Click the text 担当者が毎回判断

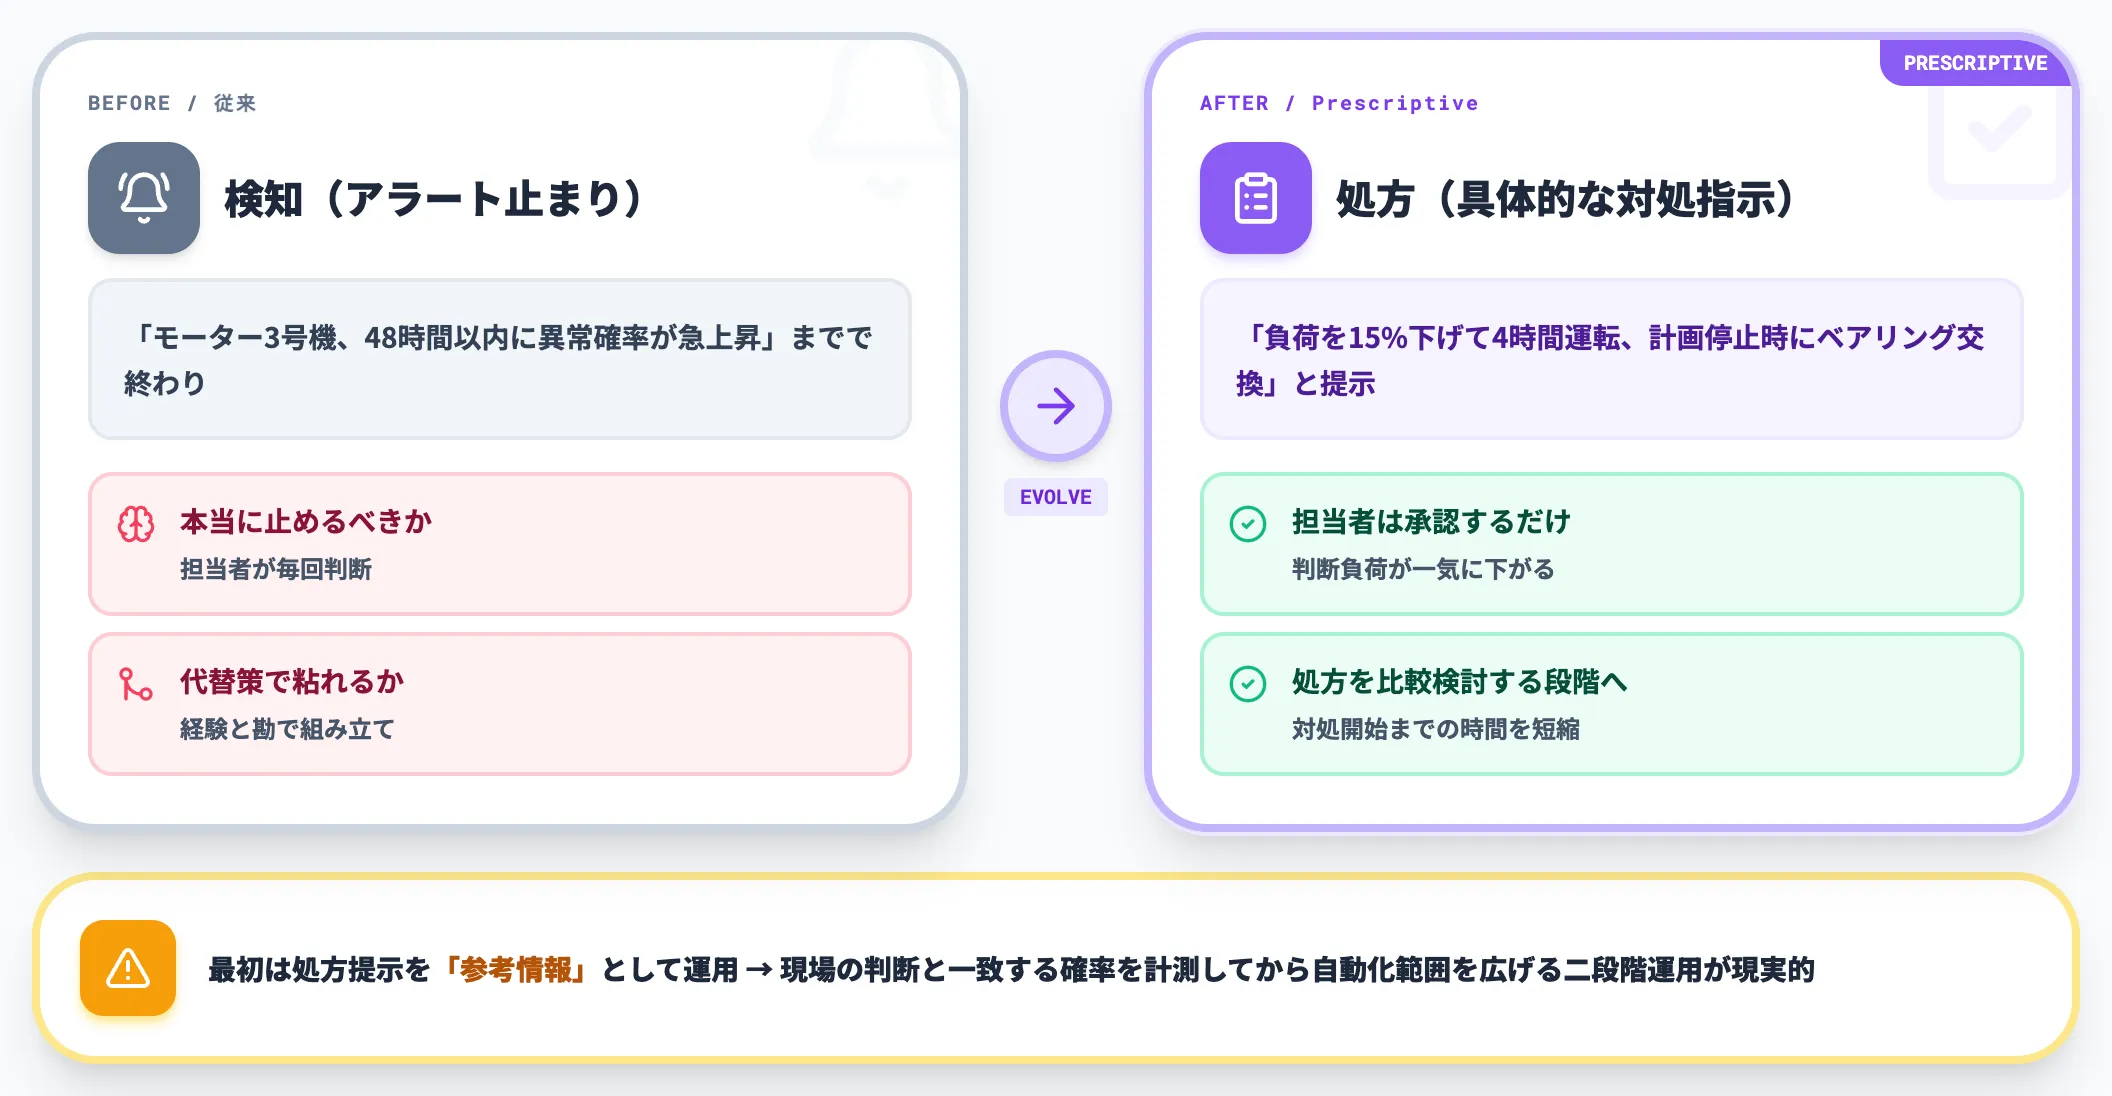276,569
